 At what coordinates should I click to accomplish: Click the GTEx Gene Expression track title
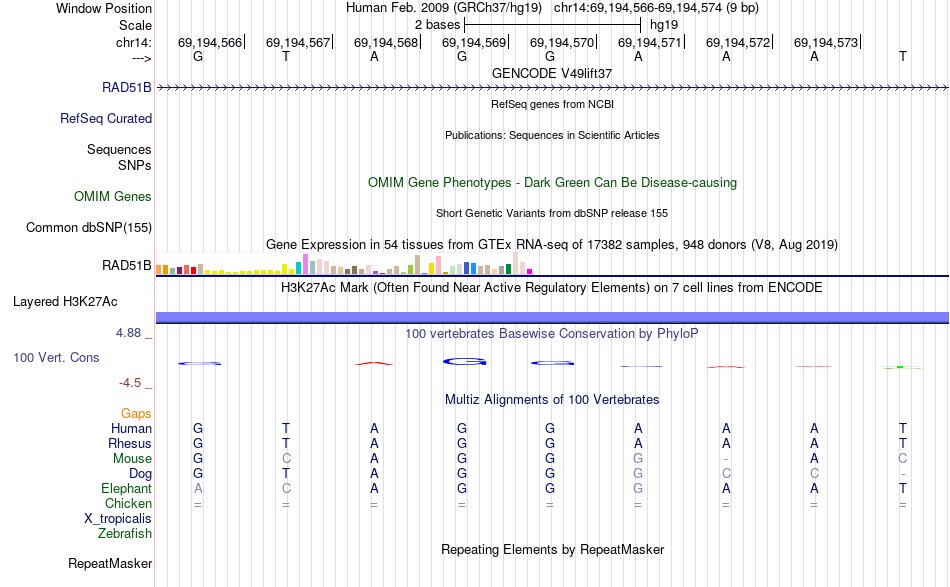[552, 245]
